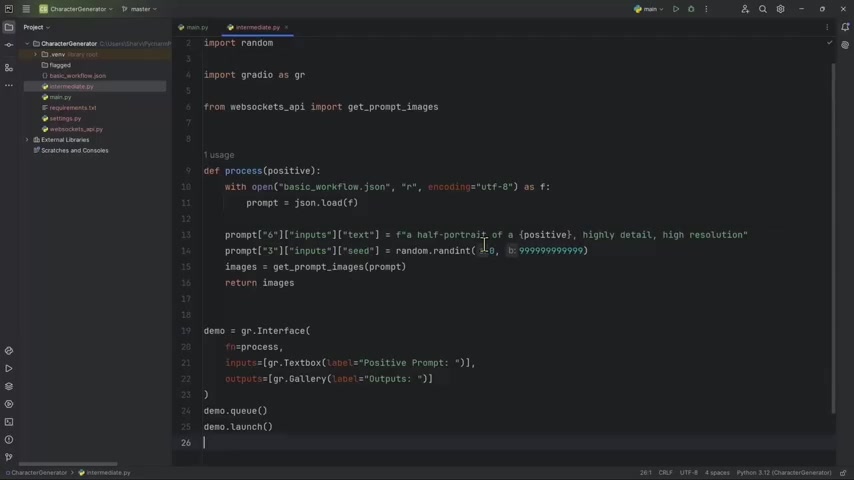Expand the .venv folder
The image size is (854, 480).
coord(36,54)
